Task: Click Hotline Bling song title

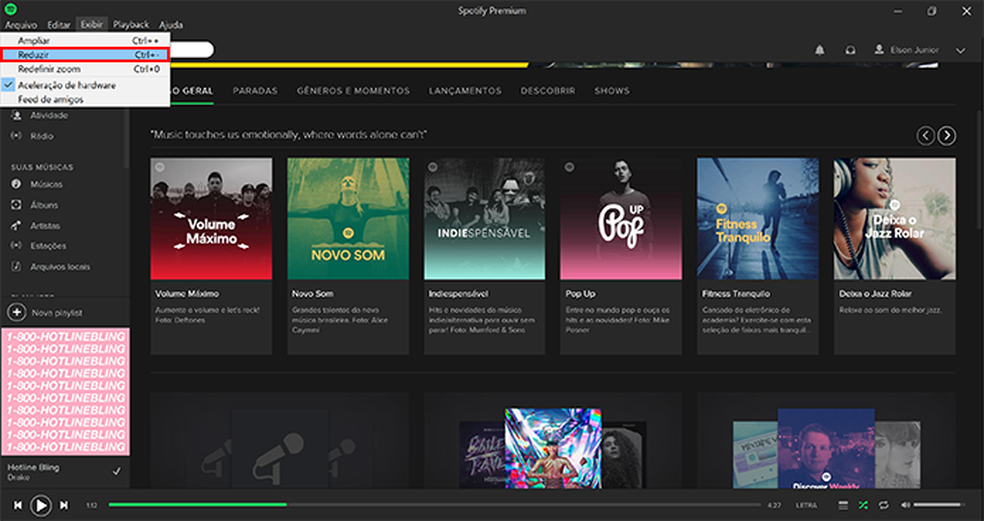Action: pos(33,468)
